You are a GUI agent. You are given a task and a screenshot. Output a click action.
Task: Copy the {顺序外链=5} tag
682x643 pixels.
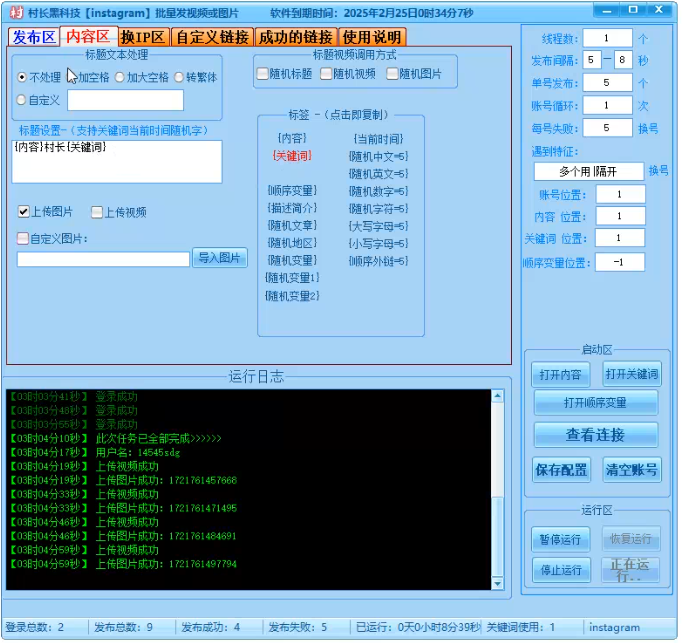[x=378, y=261]
